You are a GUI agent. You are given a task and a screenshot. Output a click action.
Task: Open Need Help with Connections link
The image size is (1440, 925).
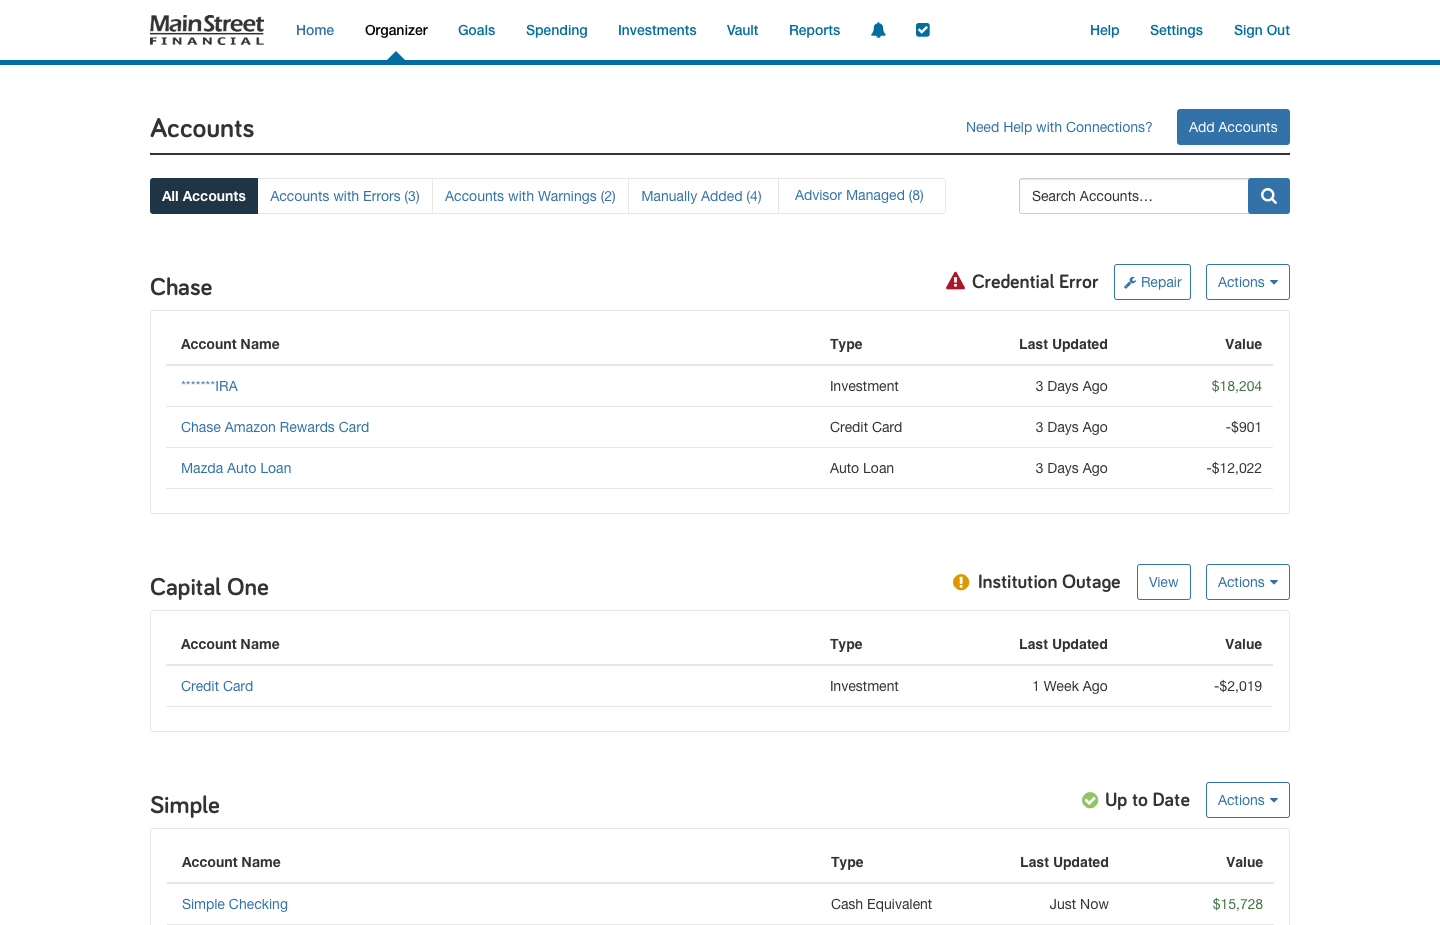[1058, 127]
